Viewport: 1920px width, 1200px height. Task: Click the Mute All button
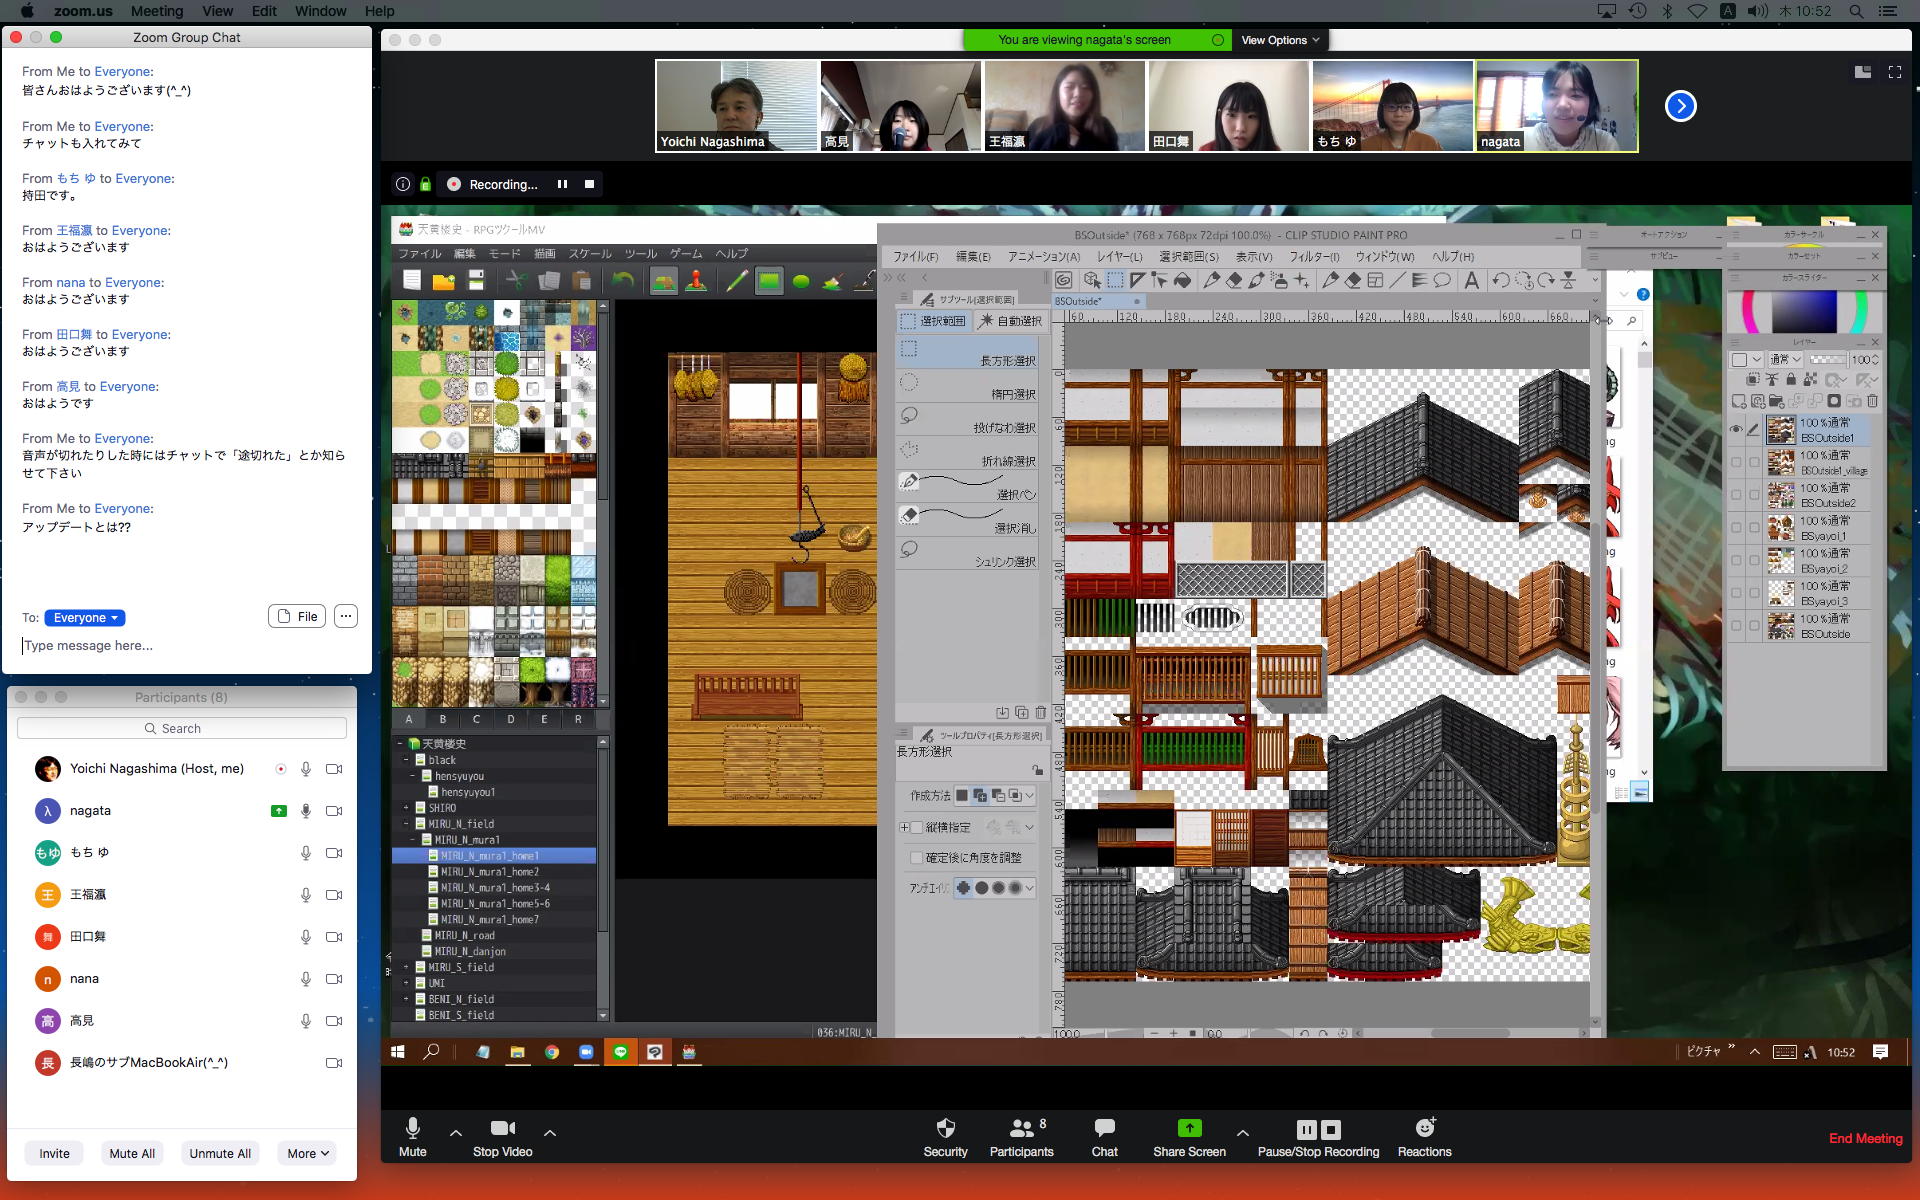point(132,1153)
